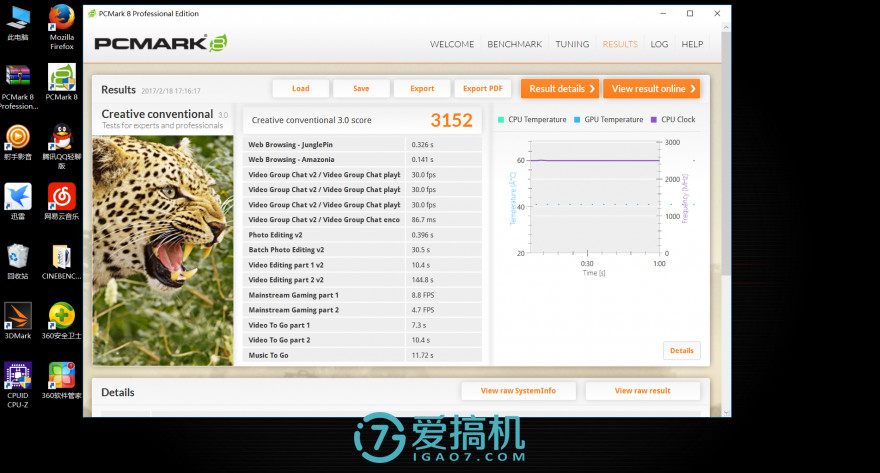Screen dimensions: 880x473
Task: Select the Video Editing part 2 v2 row
Action: [362, 280]
